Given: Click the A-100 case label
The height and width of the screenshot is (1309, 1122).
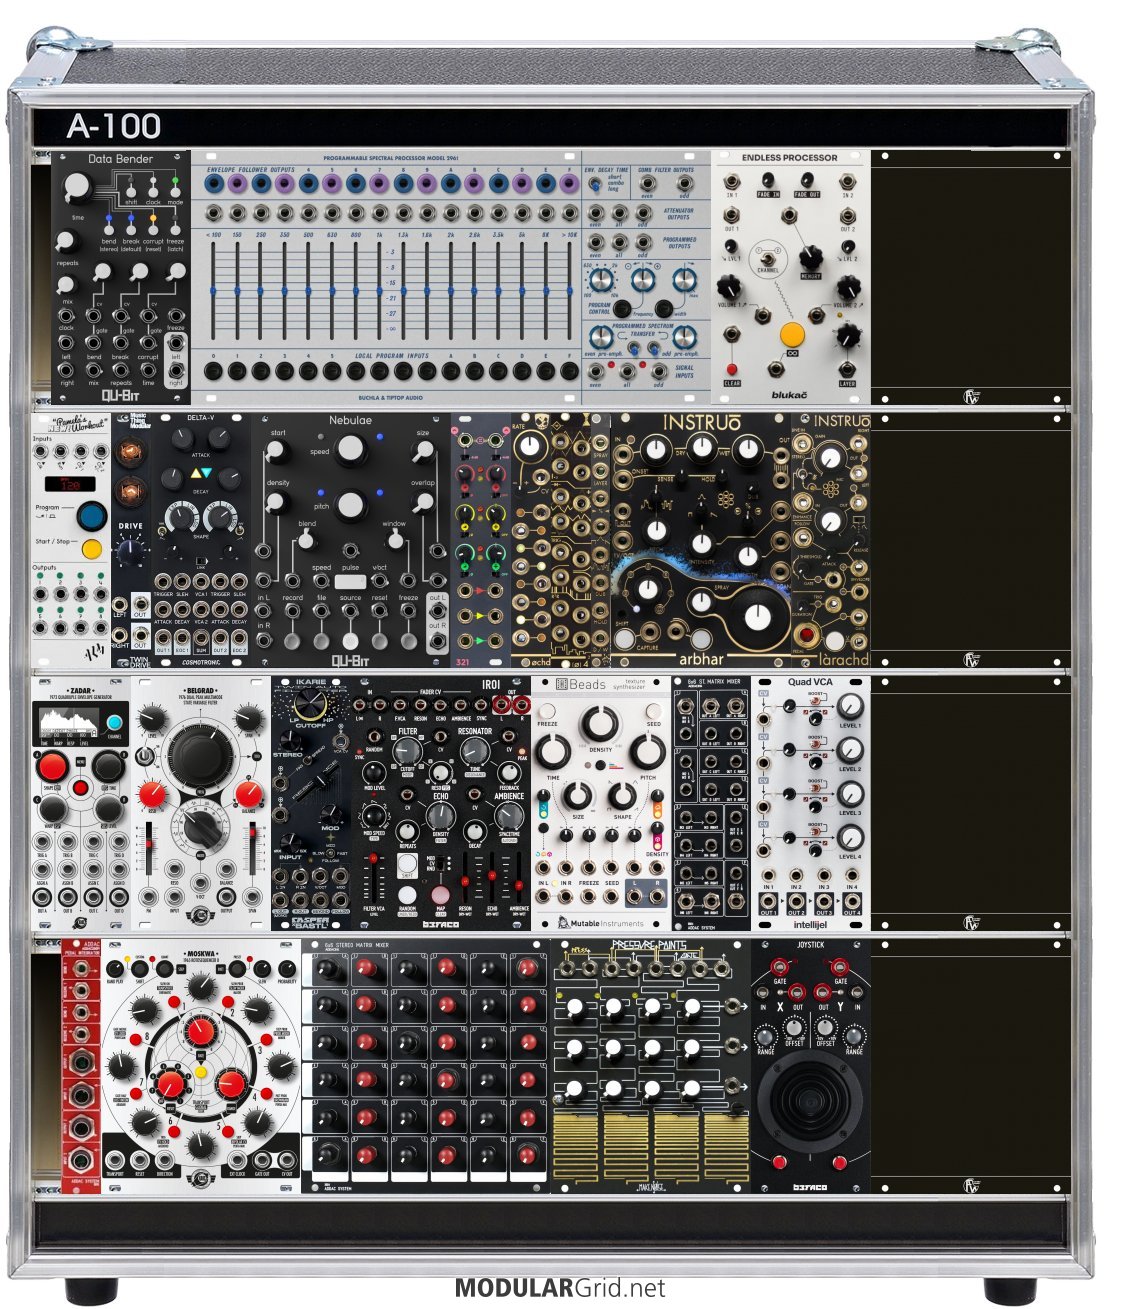Looking at the screenshot, I should click(114, 126).
